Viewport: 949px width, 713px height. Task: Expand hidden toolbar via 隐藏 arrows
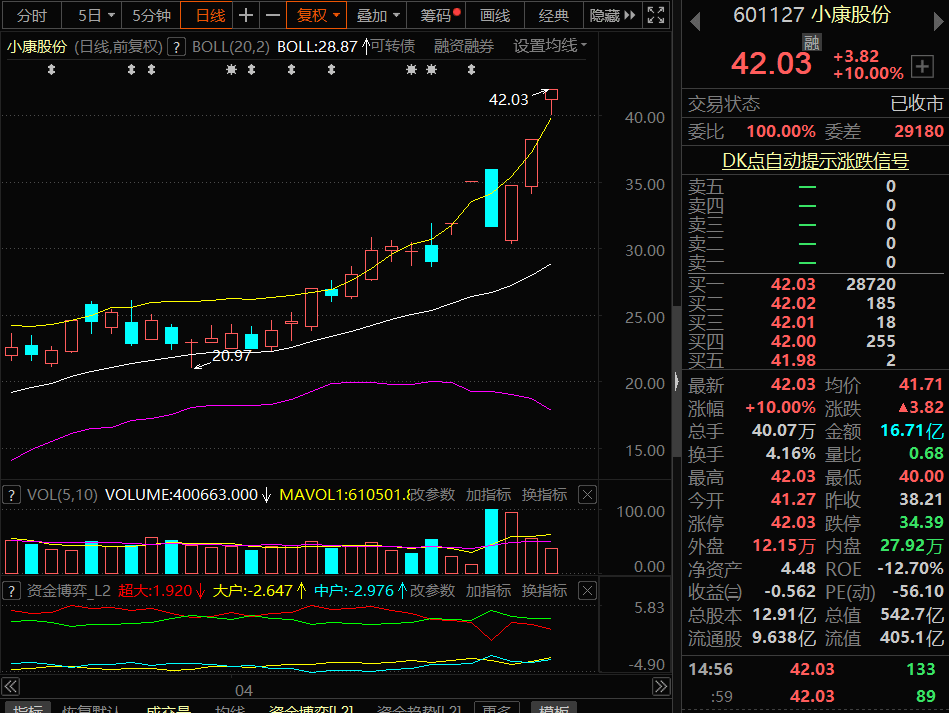point(612,15)
